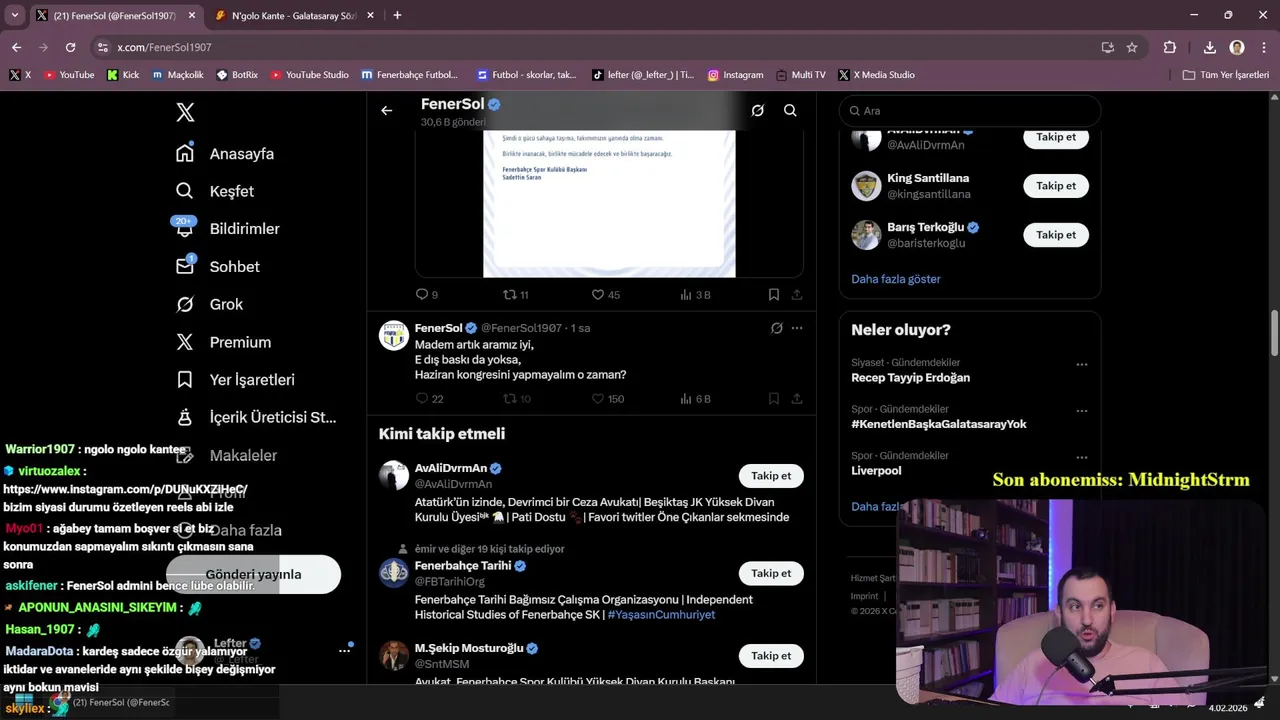Bookmark the letter image post
Image resolution: width=1280 pixels, height=720 pixels.
click(774, 295)
